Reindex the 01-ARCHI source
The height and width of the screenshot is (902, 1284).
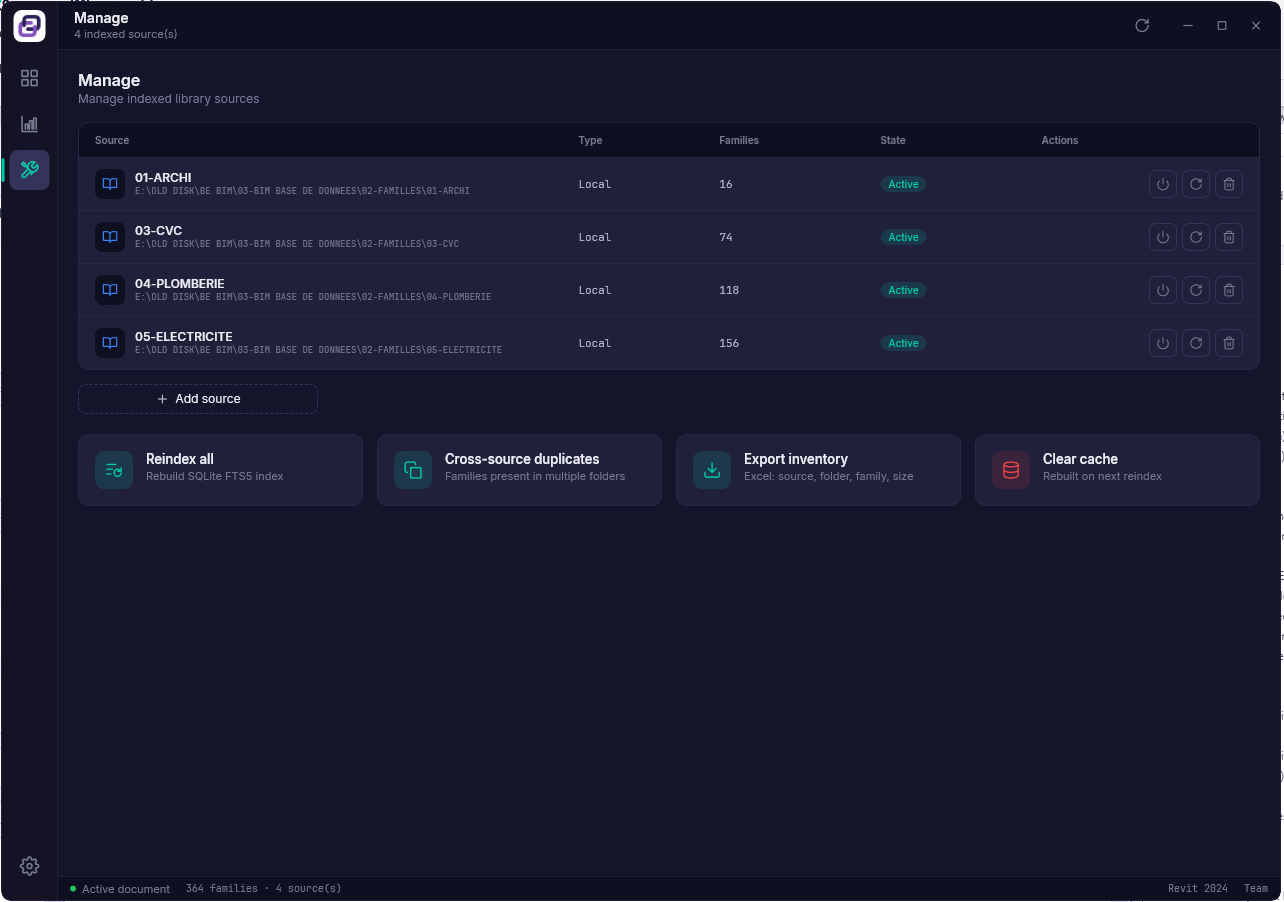click(x=1196, y=184)
